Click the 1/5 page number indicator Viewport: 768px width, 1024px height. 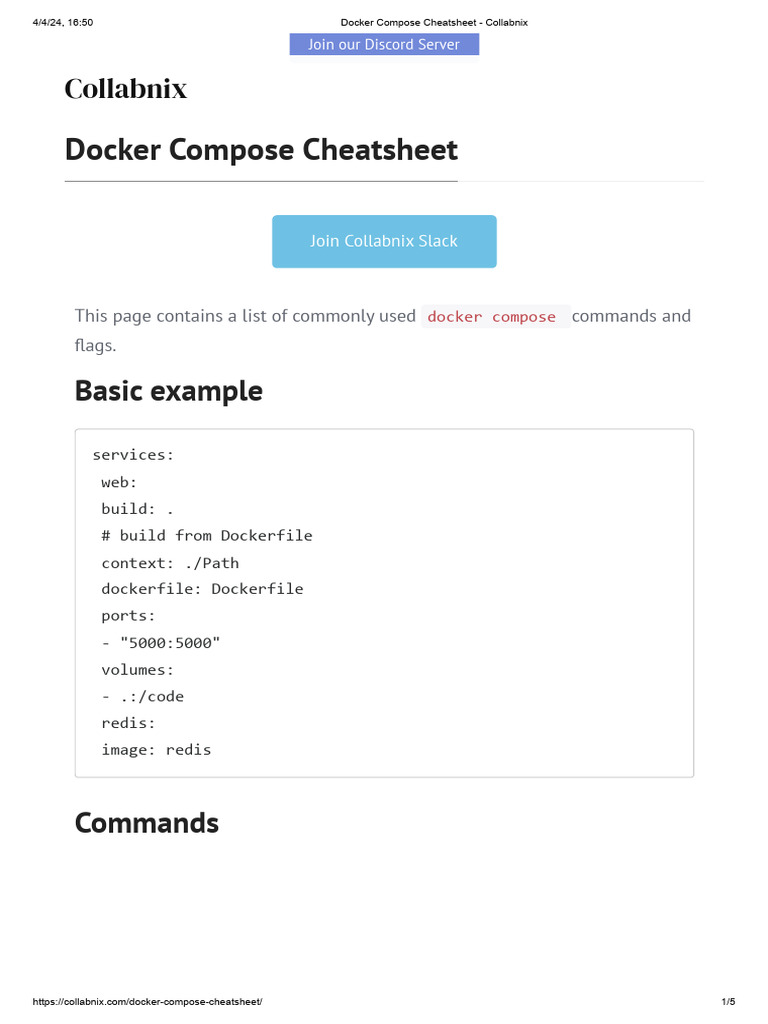tap(728, 1002)
